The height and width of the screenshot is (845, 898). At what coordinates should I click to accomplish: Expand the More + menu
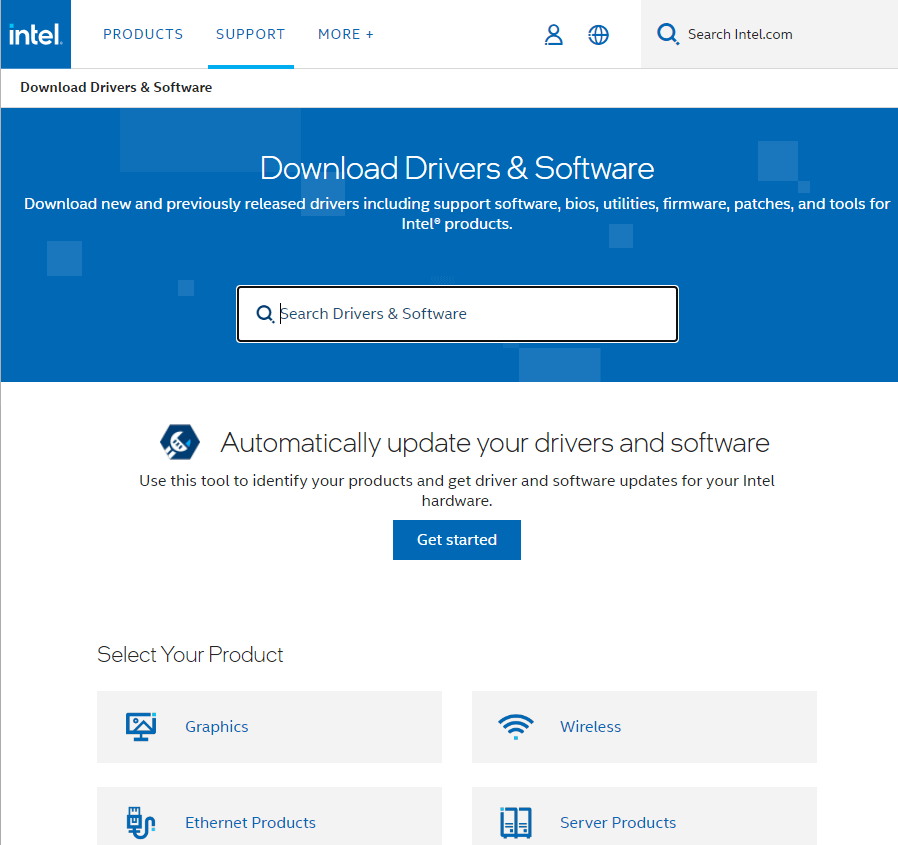tap(345, 34)
